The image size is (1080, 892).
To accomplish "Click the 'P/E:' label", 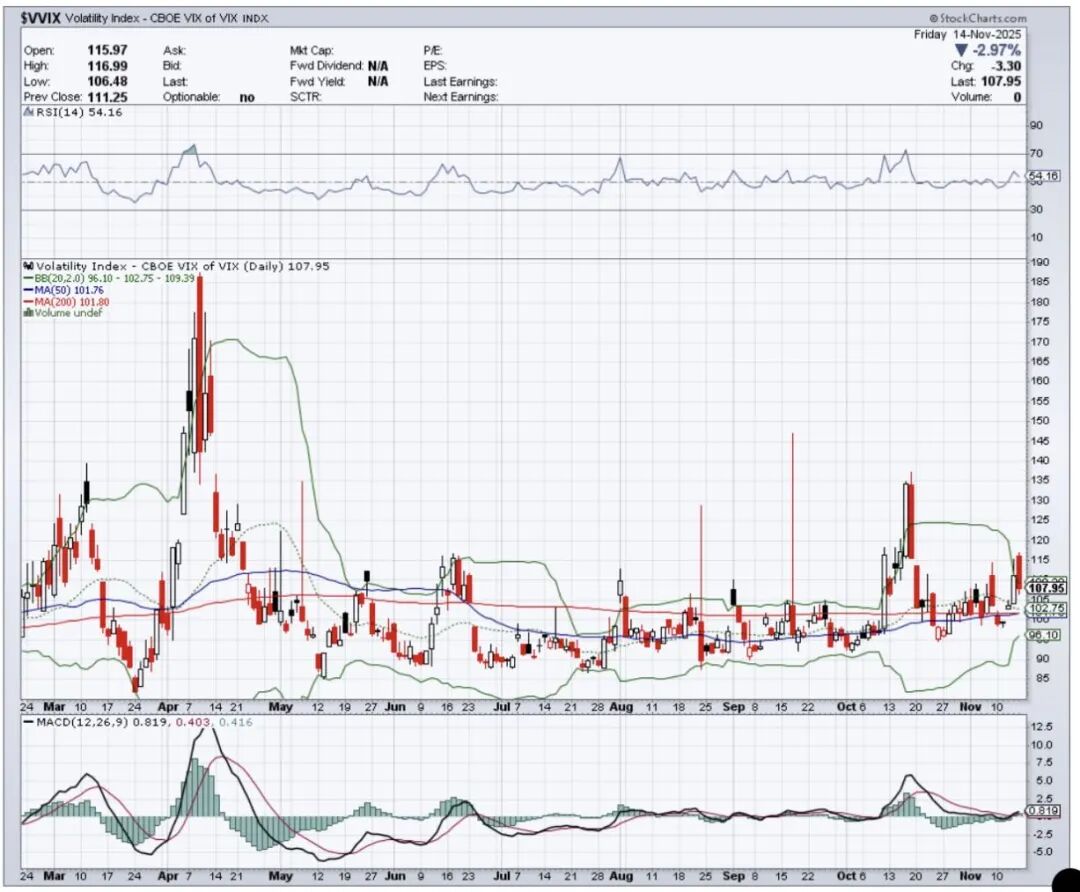I will (x=433, y=50).
